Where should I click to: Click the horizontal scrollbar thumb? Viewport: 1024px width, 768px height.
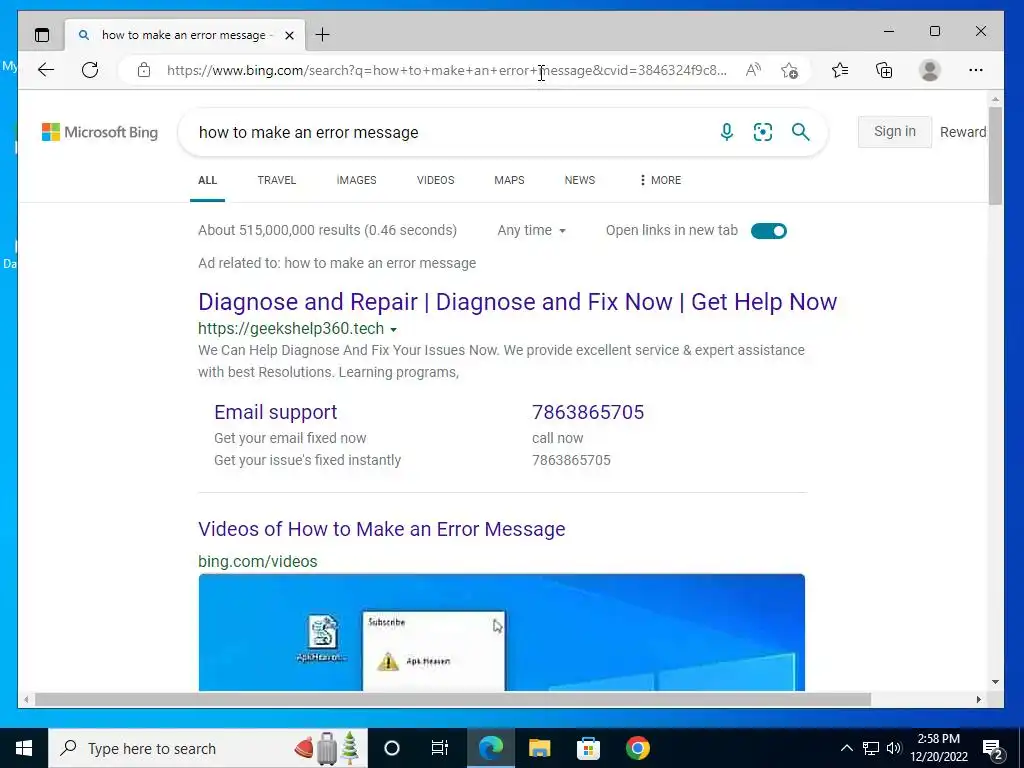pyautogui.click(x=453, y=699)
